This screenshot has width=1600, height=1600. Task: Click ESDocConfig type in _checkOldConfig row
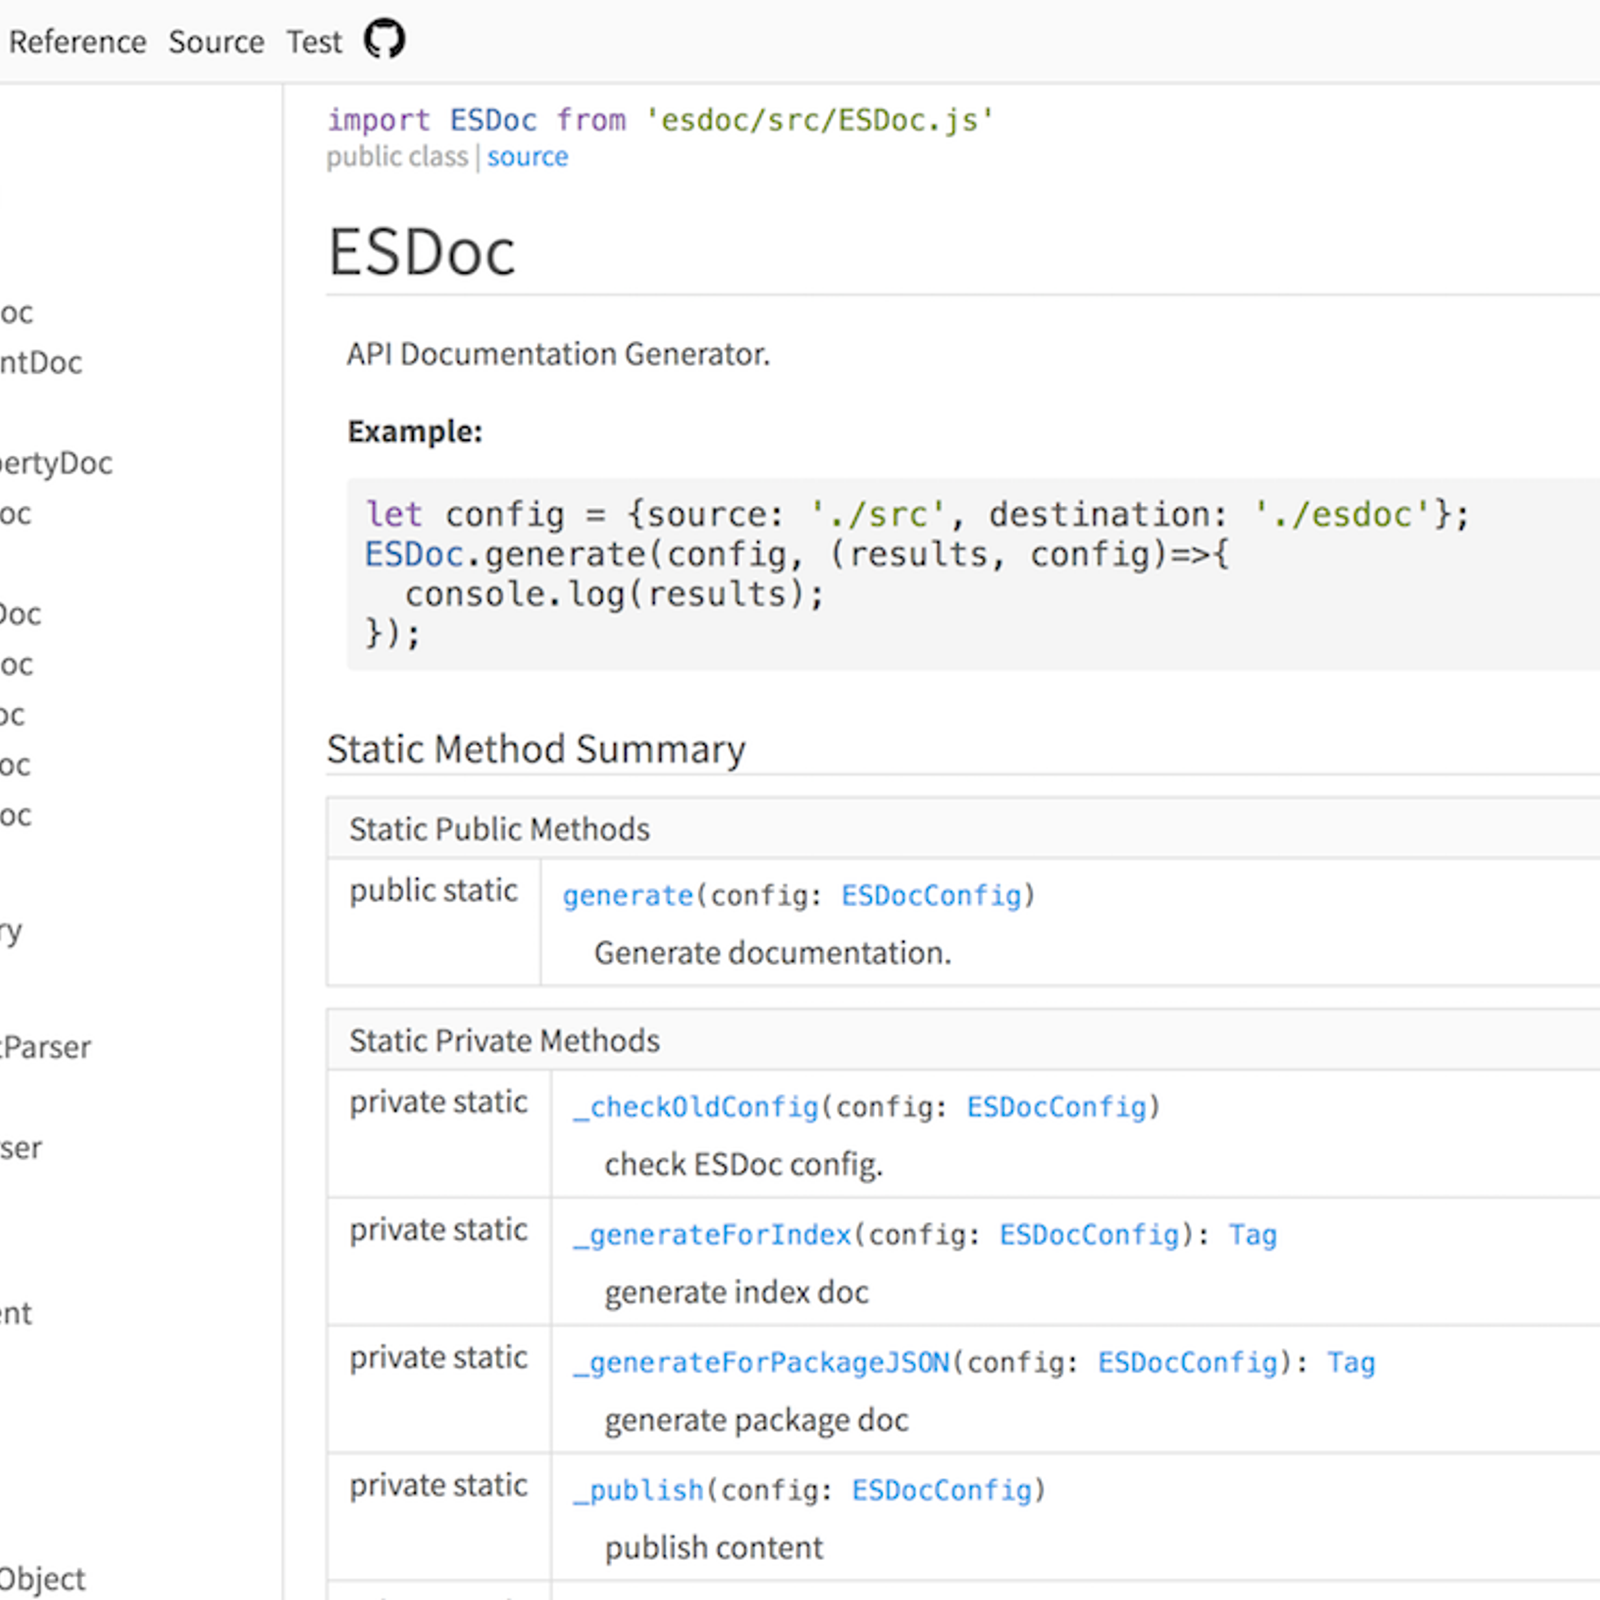coord(1056,1107)
